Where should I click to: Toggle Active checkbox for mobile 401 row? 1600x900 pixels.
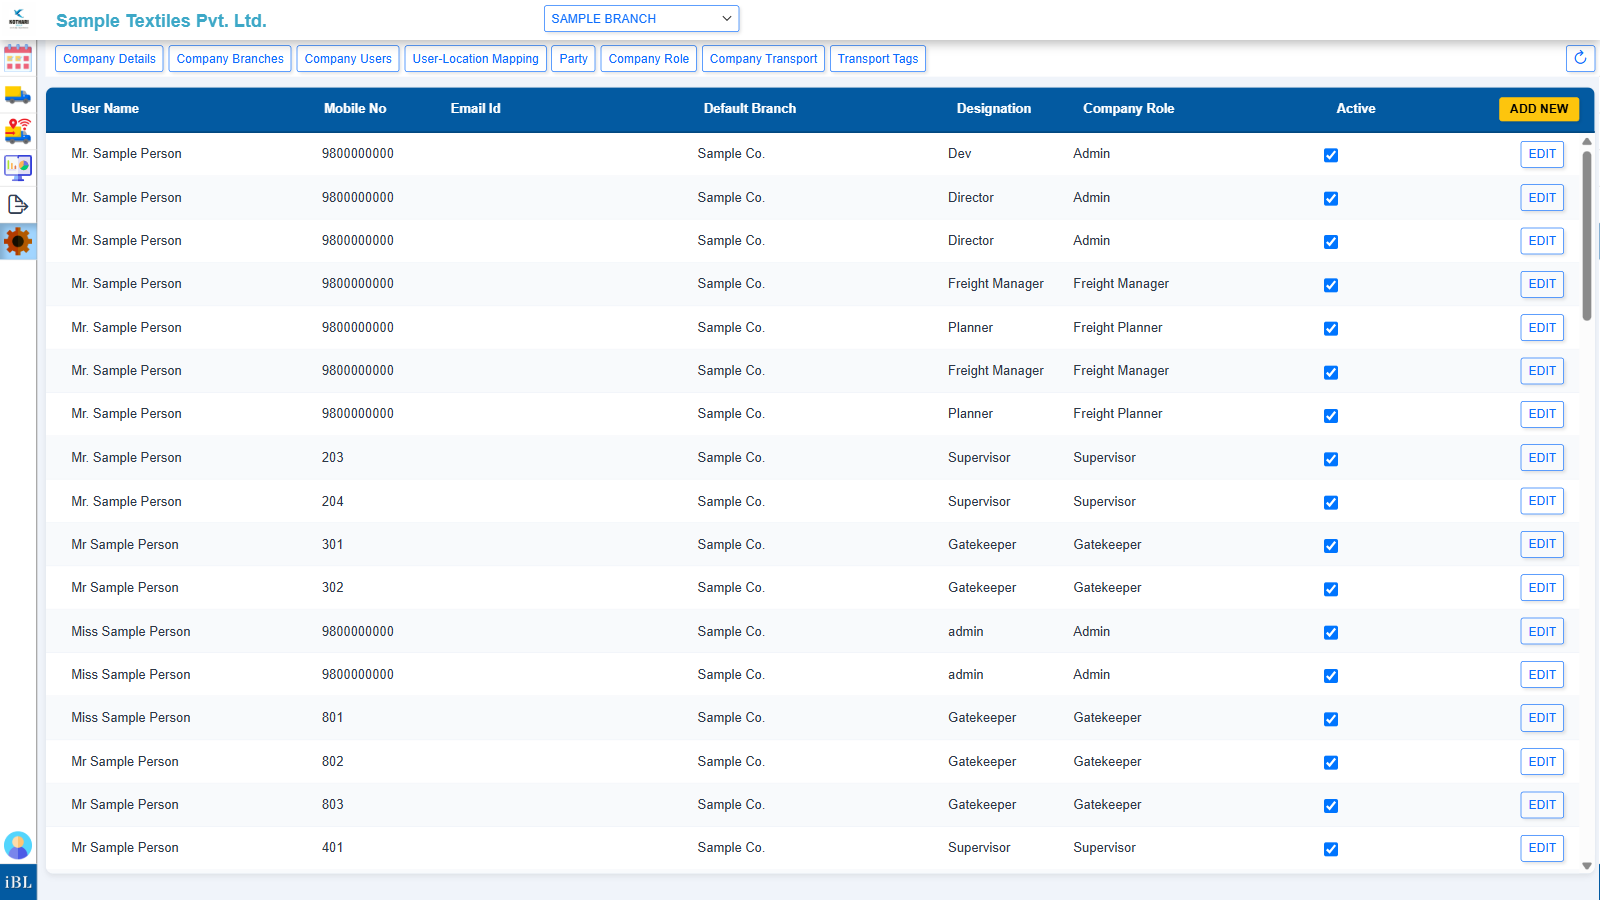point(1331,849)
